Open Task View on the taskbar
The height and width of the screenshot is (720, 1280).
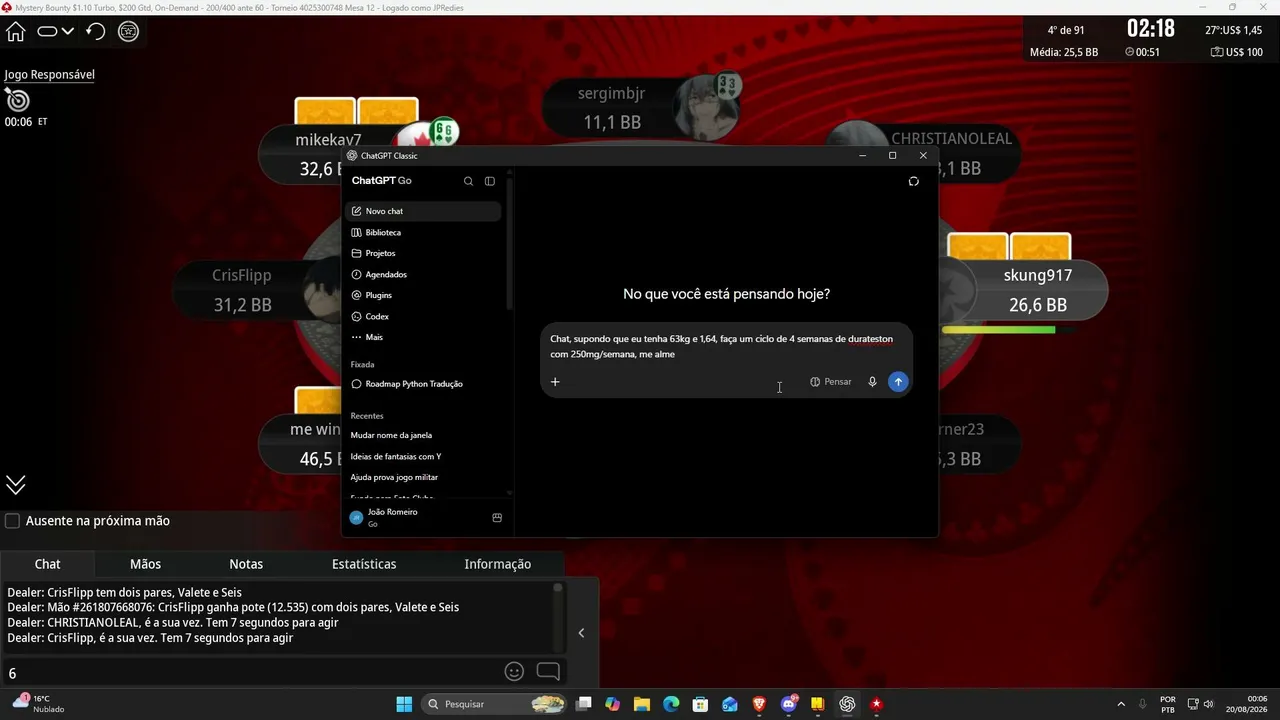584,704
